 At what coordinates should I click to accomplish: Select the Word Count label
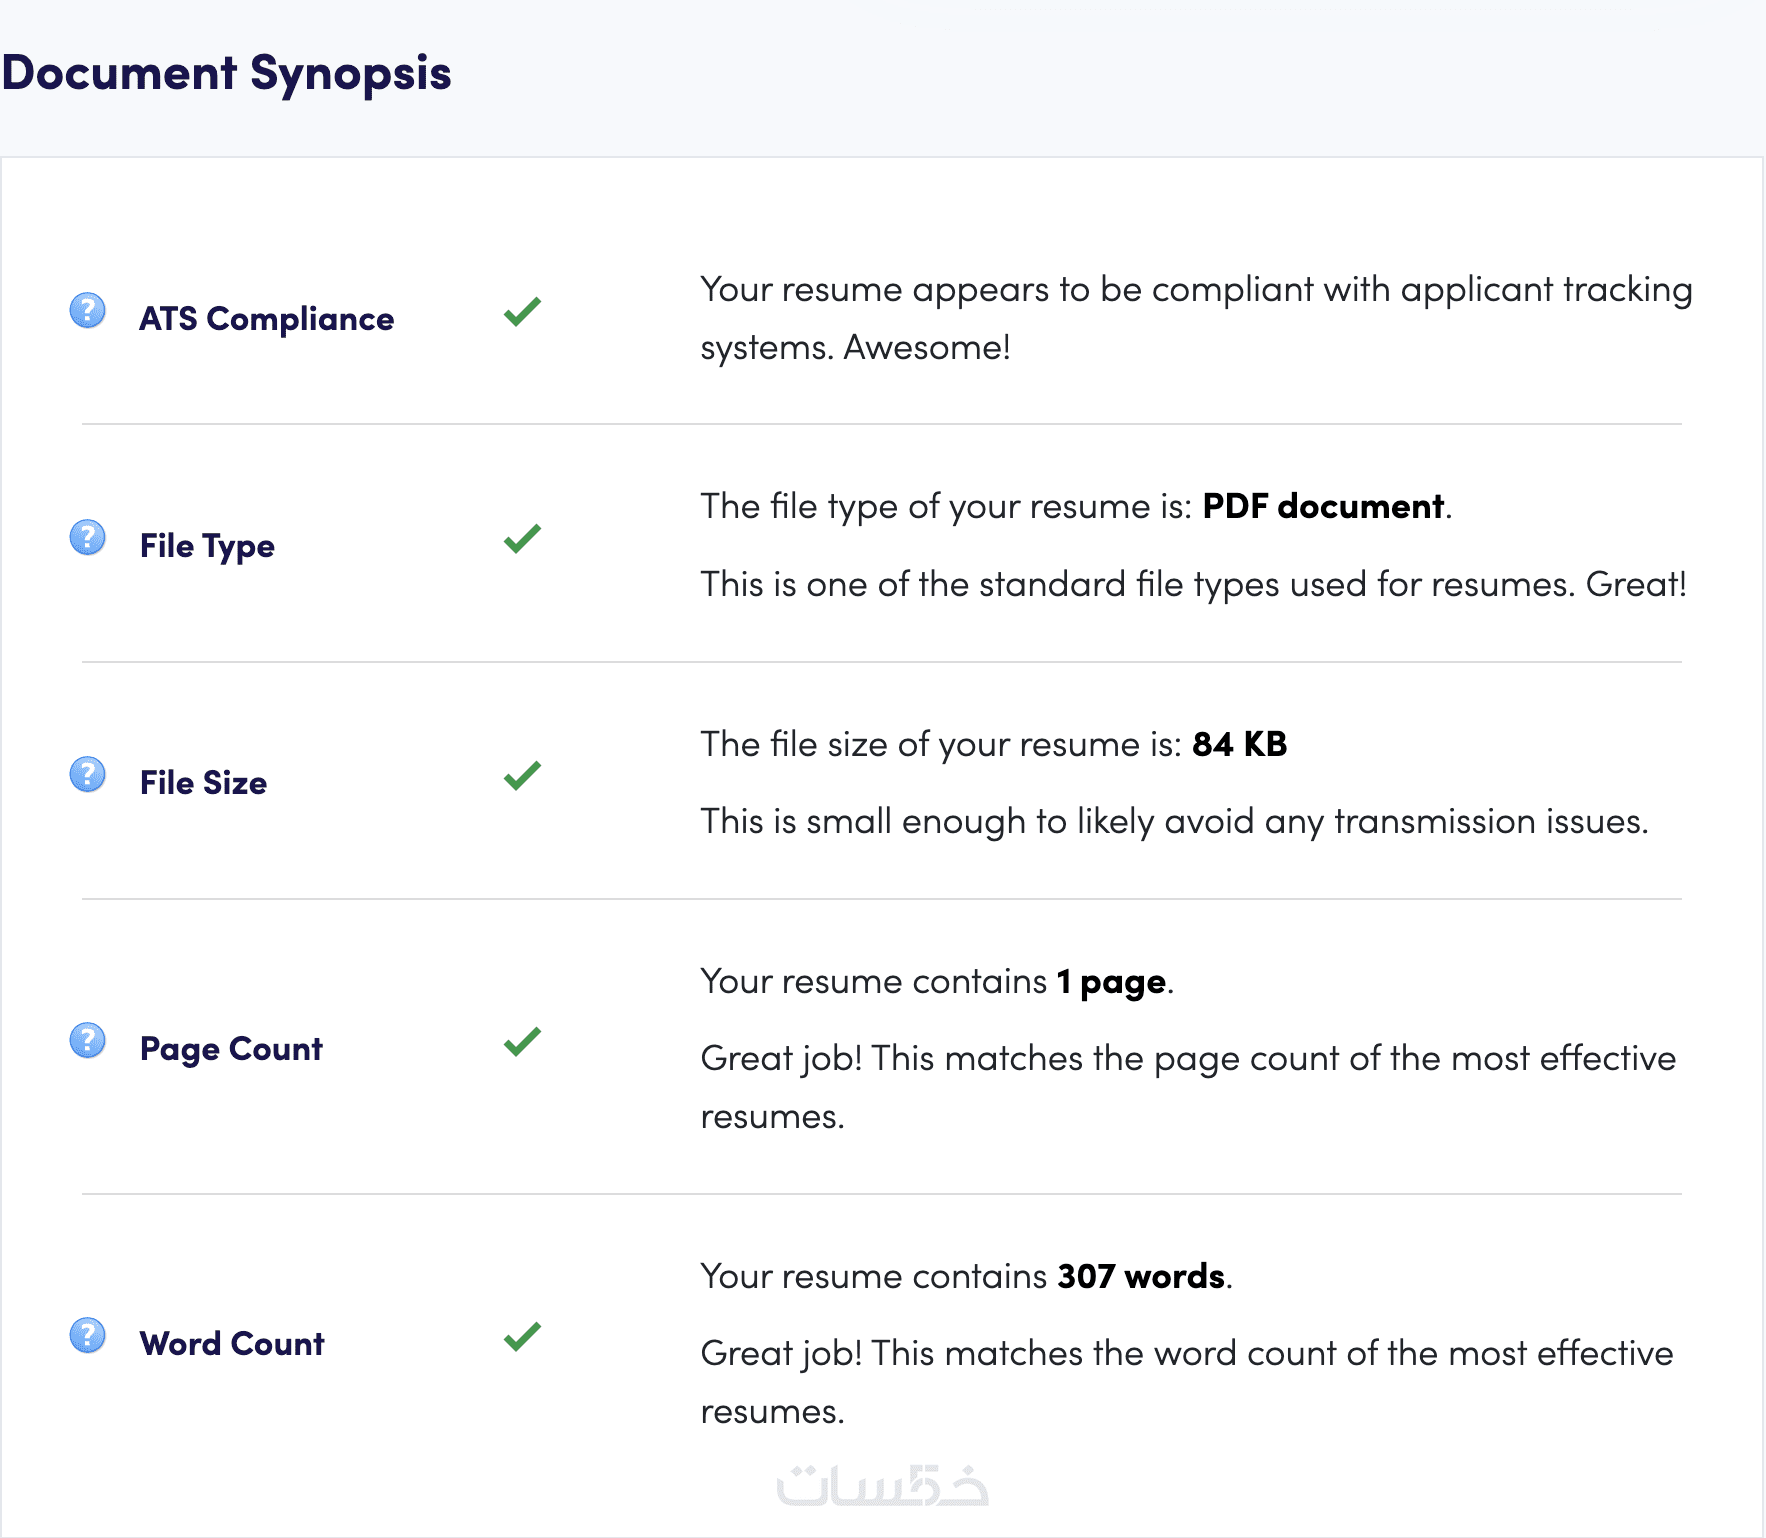pos(232,1344)
